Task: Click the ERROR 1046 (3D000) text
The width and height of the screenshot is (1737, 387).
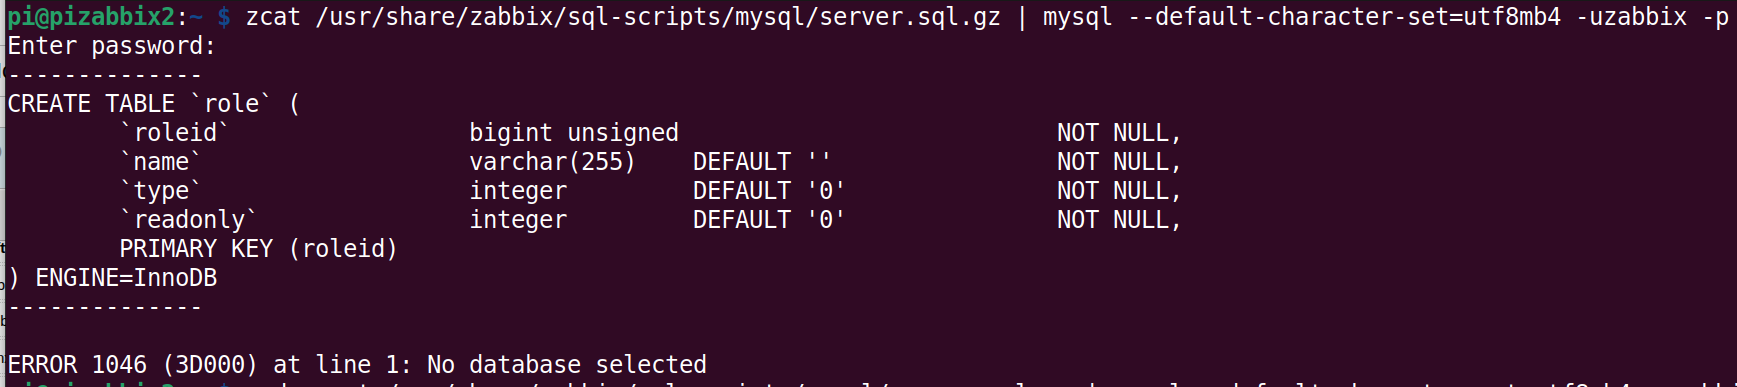Action: 132,365
